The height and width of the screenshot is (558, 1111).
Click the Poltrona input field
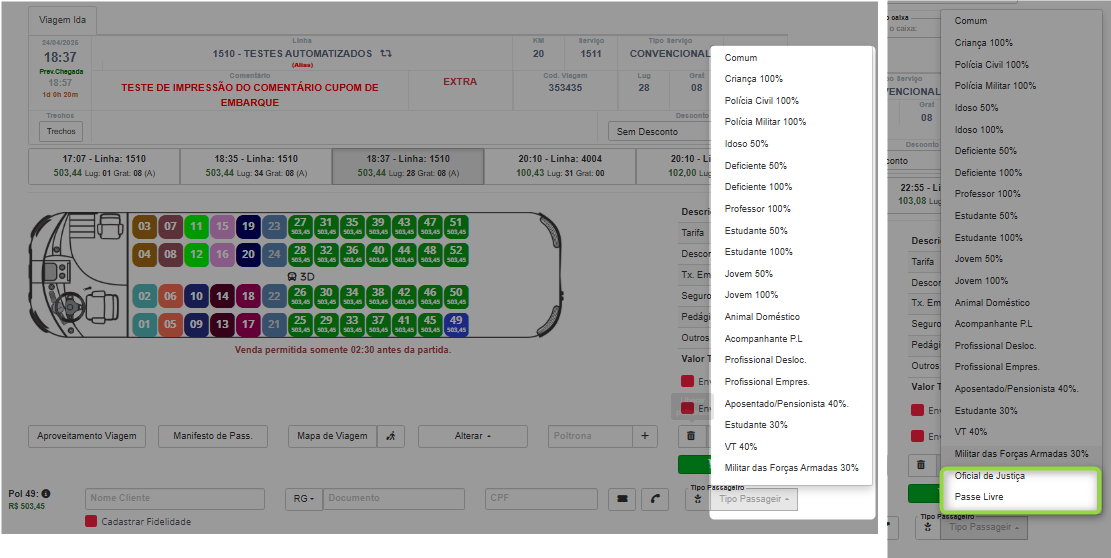pos(590,436)
